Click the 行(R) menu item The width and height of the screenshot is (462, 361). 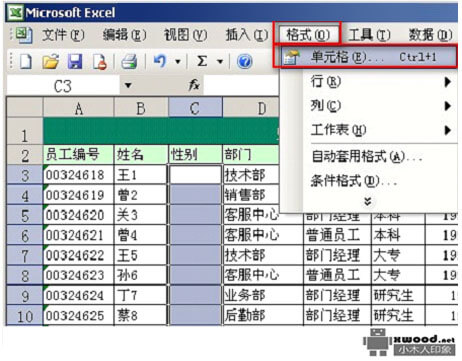pos(368,82)
